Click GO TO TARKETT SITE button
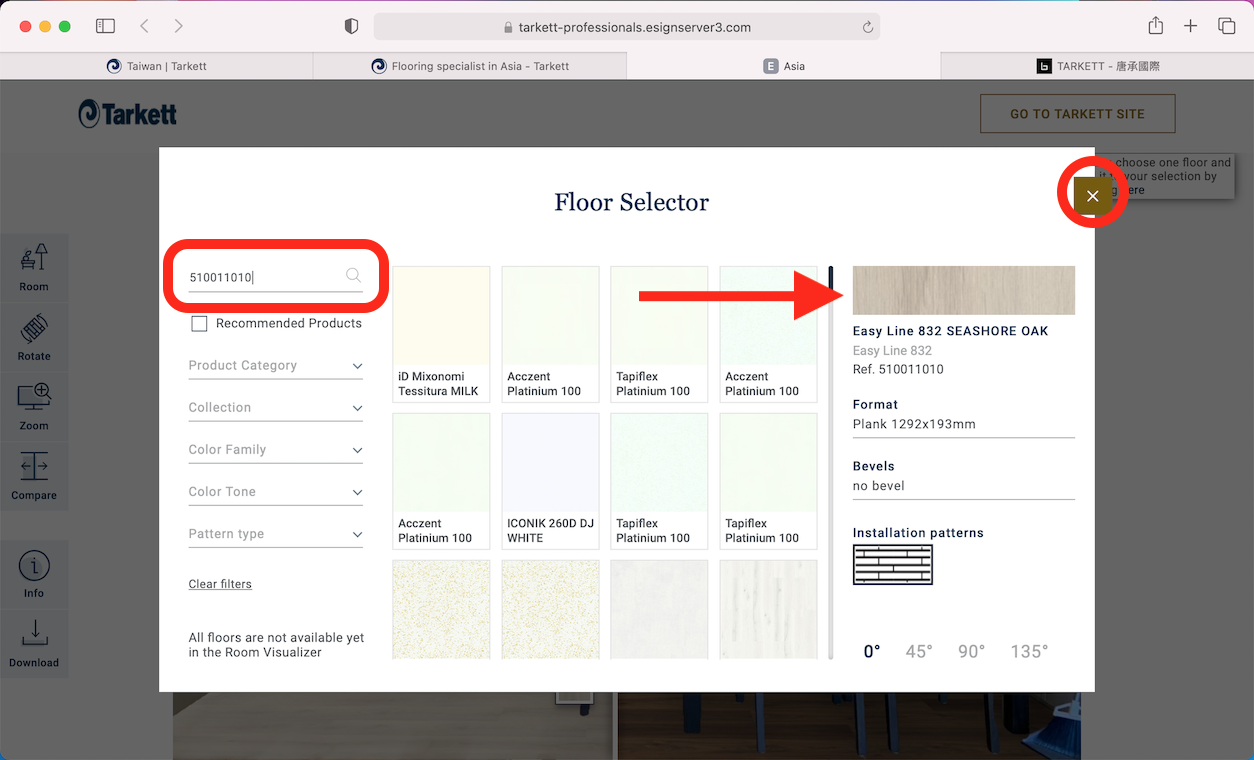Screen dimensions: 1254x760 point(1077,114)
